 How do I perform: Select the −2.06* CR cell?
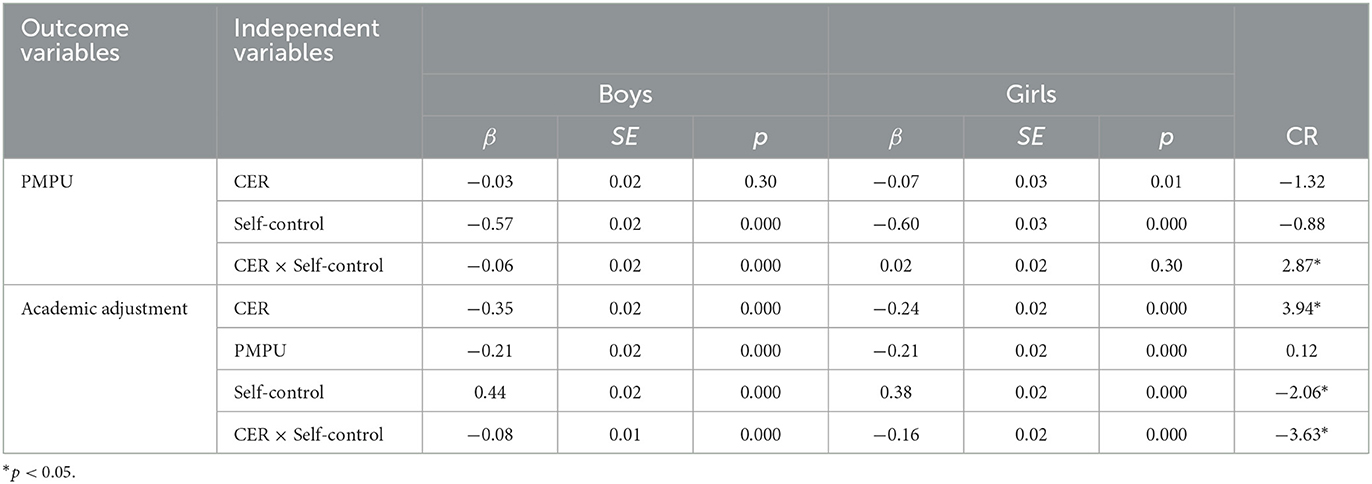click(1300, 391)
